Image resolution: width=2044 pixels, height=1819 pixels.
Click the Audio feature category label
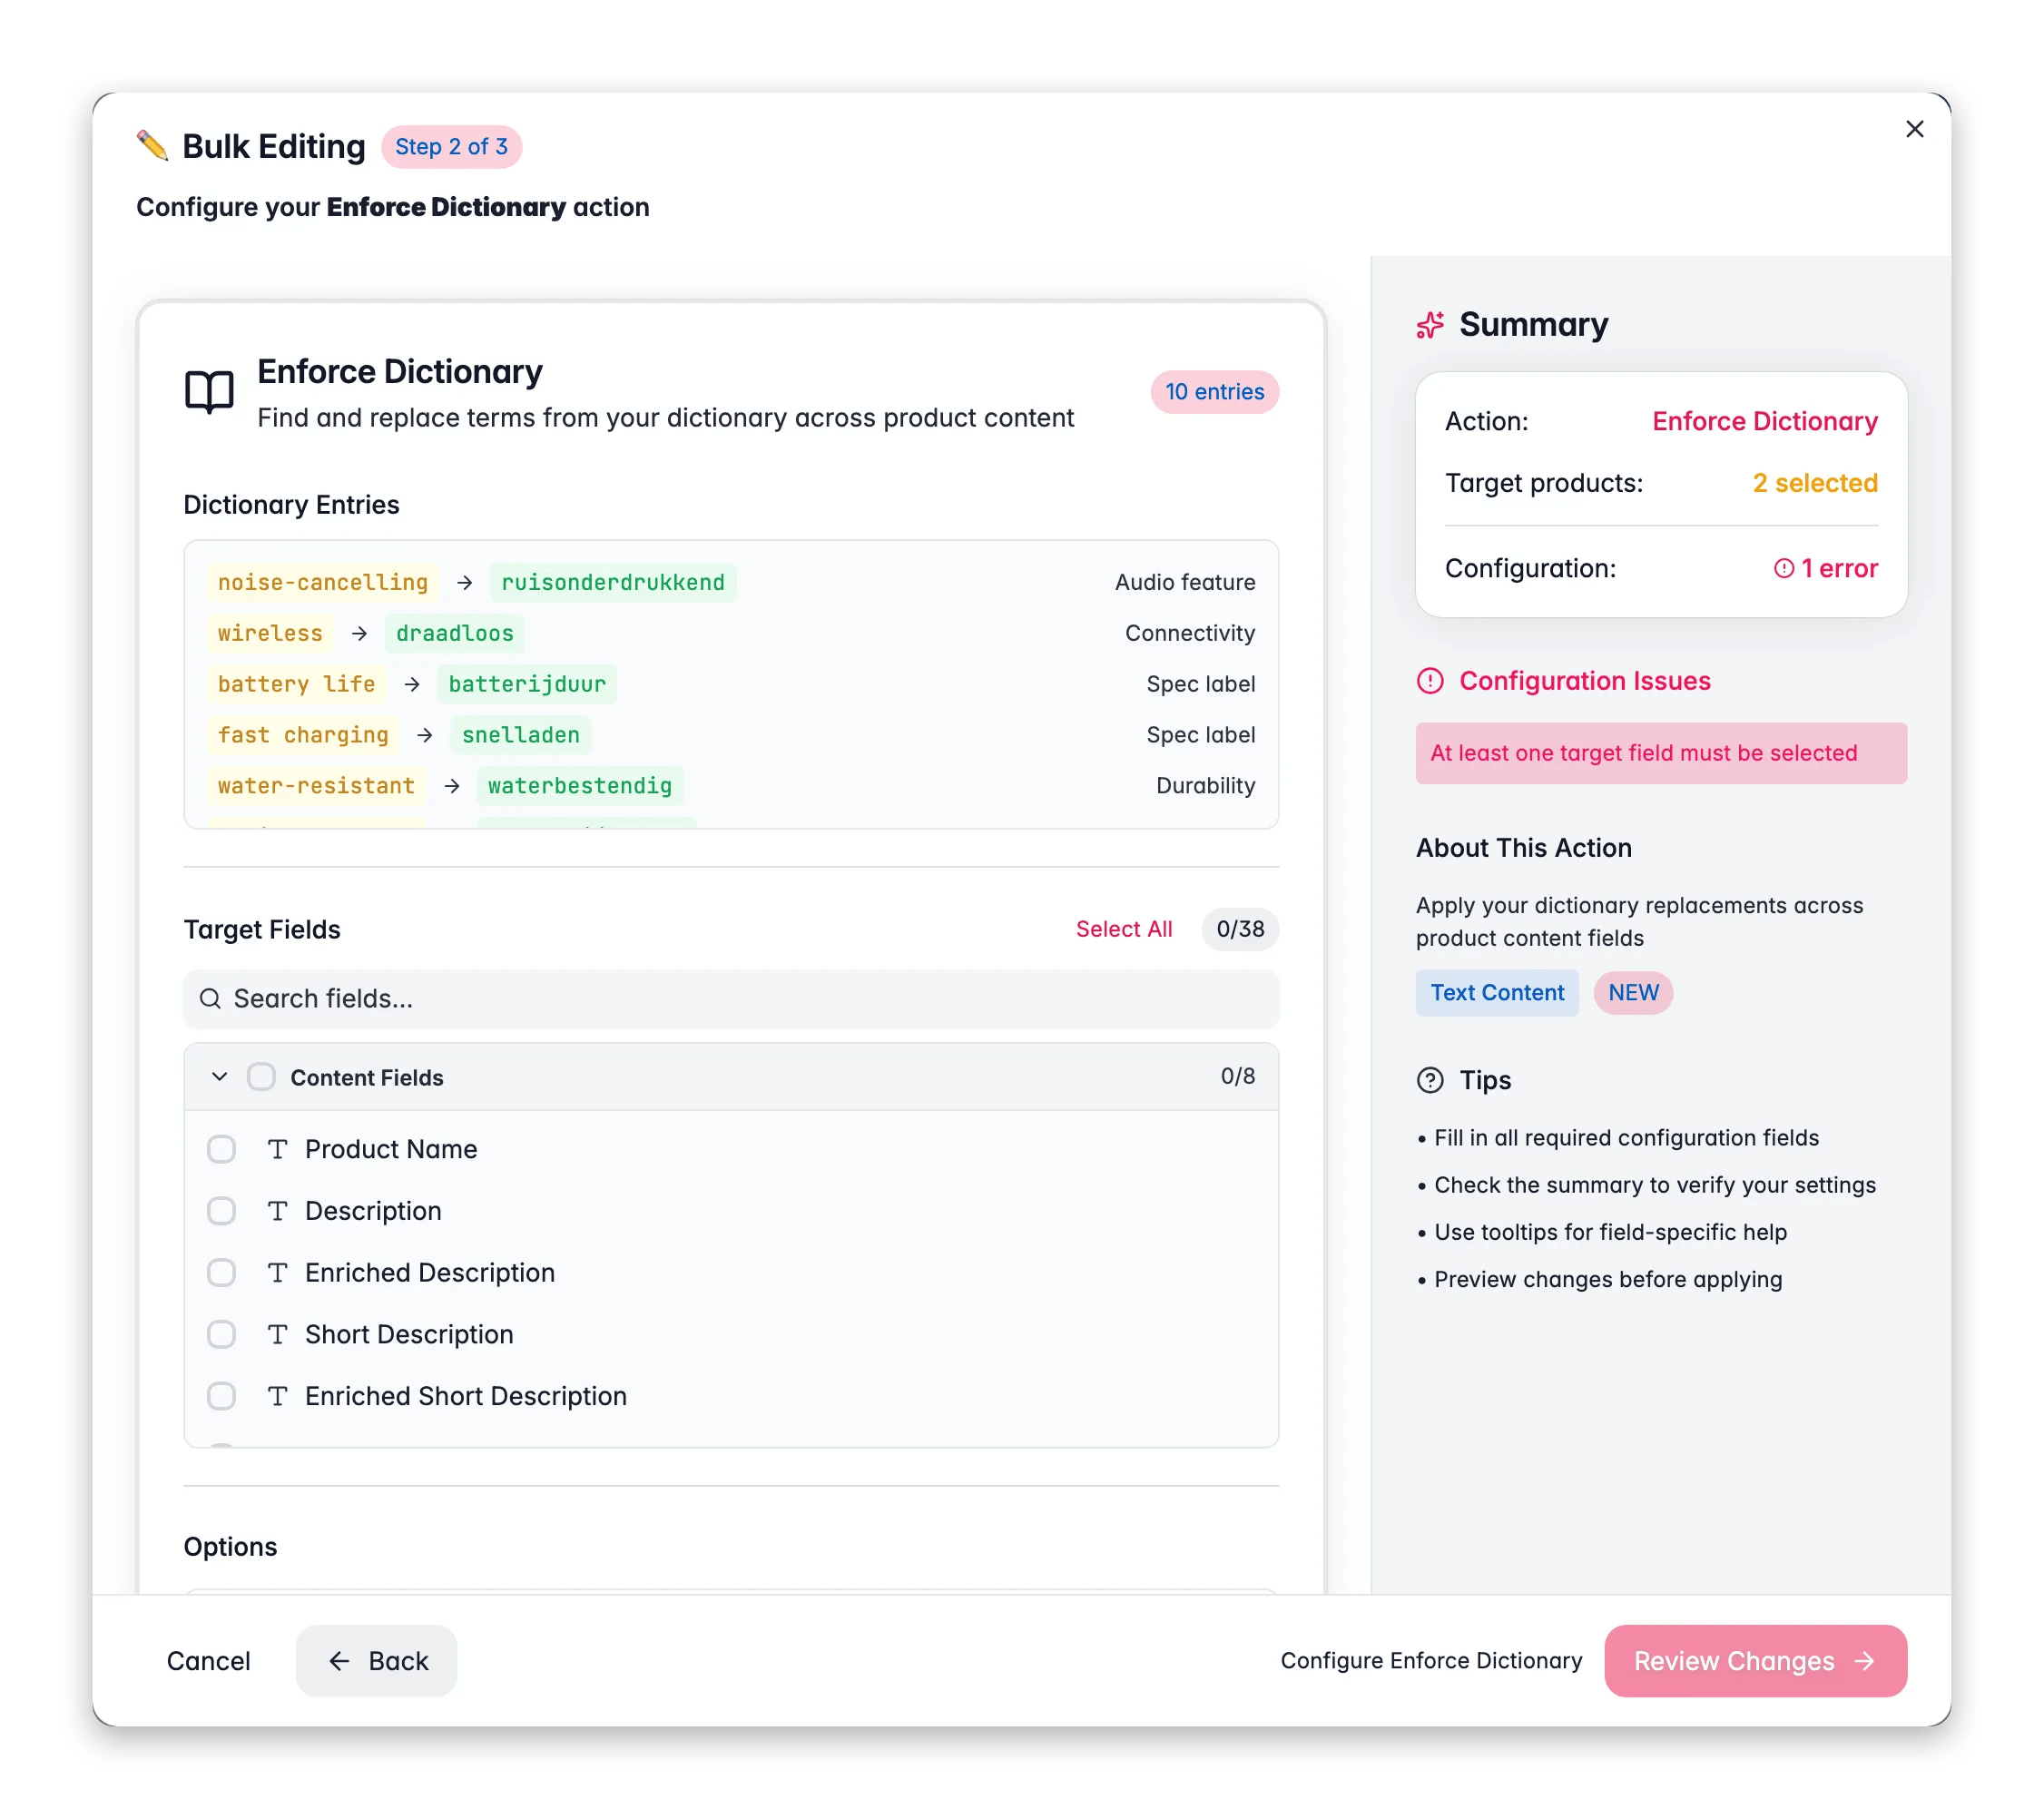pyautogui.click(x=1185, y=582)
